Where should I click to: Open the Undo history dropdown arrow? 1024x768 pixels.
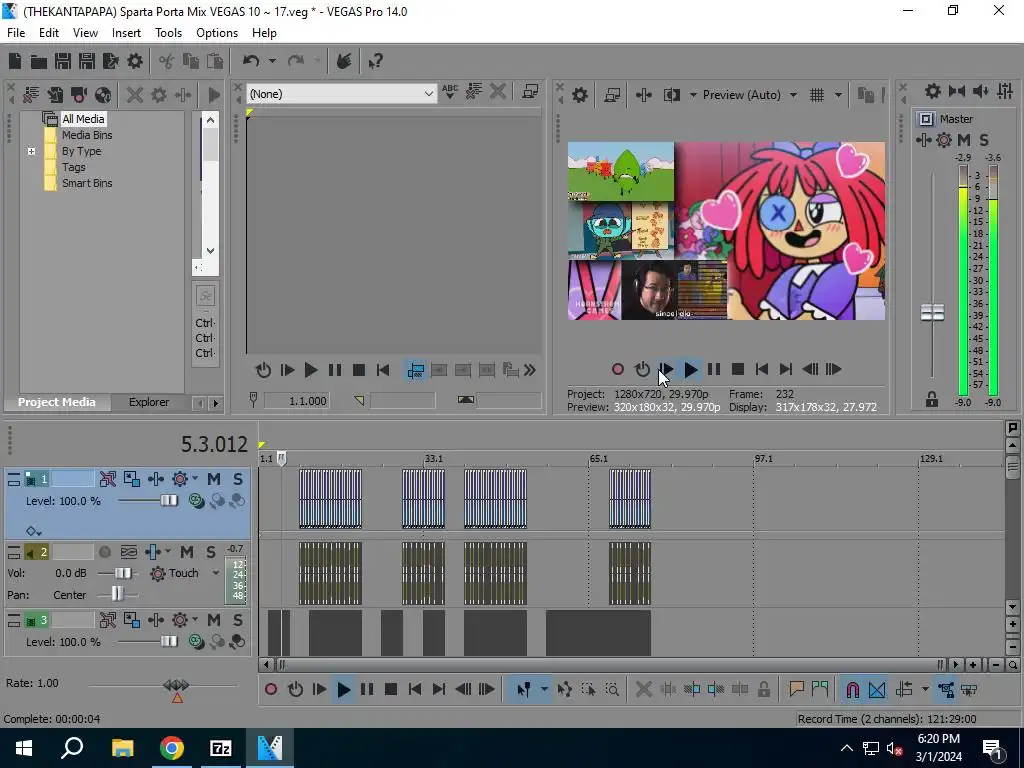tap(272, 61)
